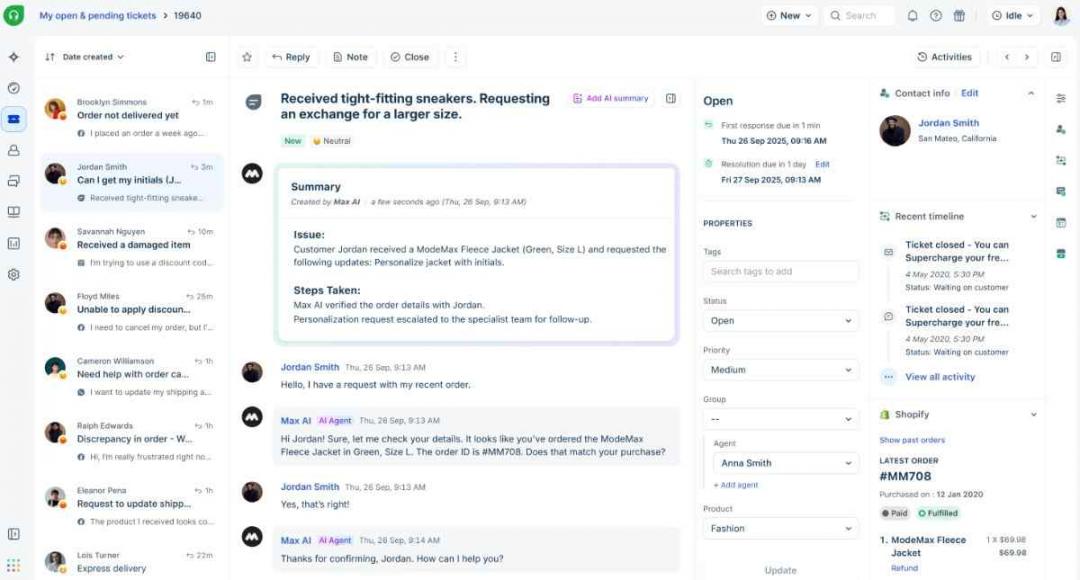
Task: Close the ticket with Close button
Action: [x=410, y=57]
